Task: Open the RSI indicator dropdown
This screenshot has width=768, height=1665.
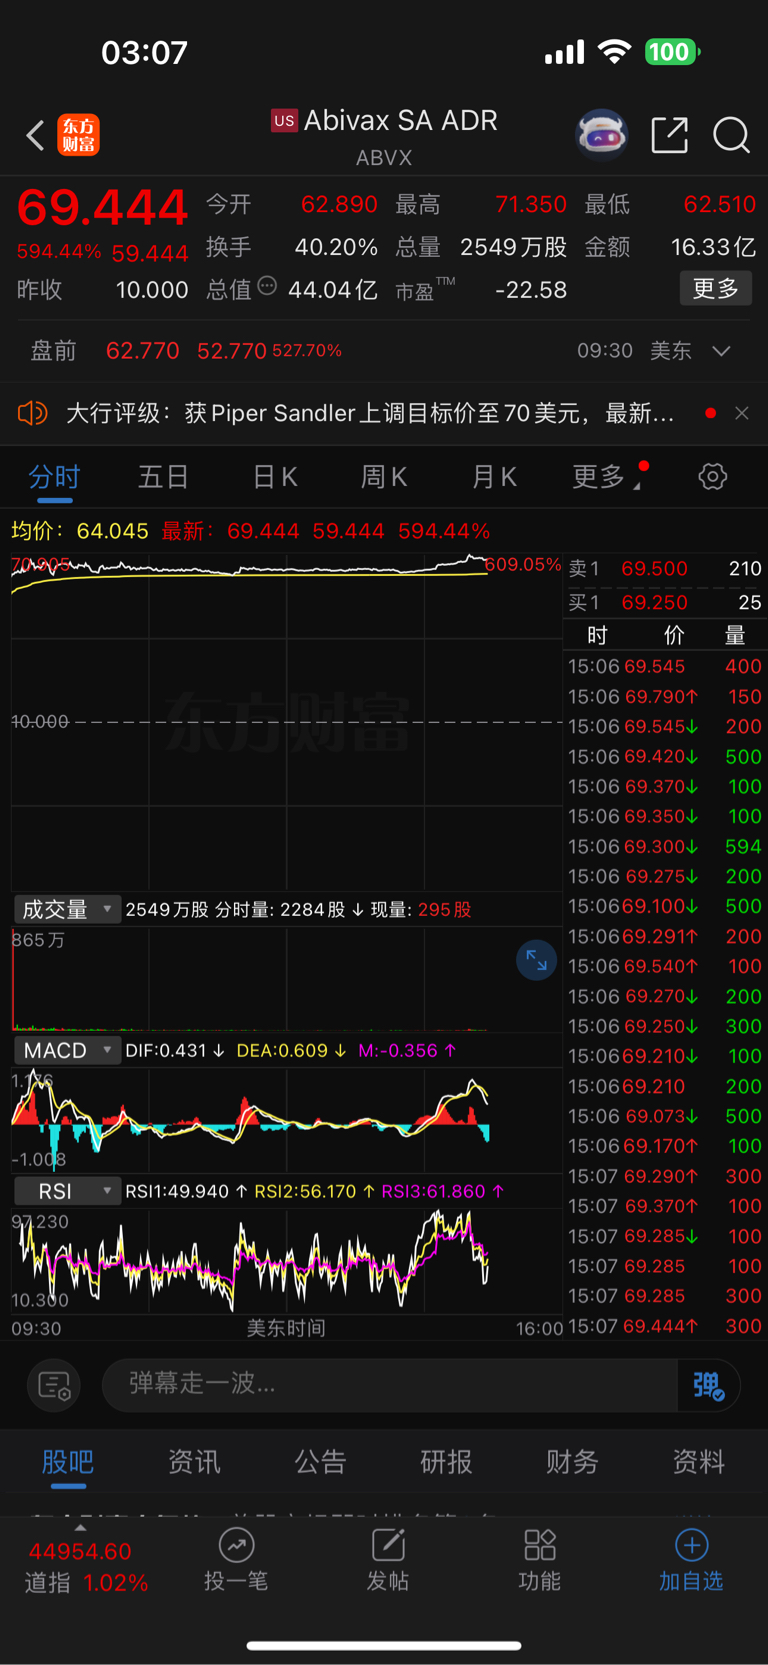Action: pyautogui.click(x=67, y=1191)
